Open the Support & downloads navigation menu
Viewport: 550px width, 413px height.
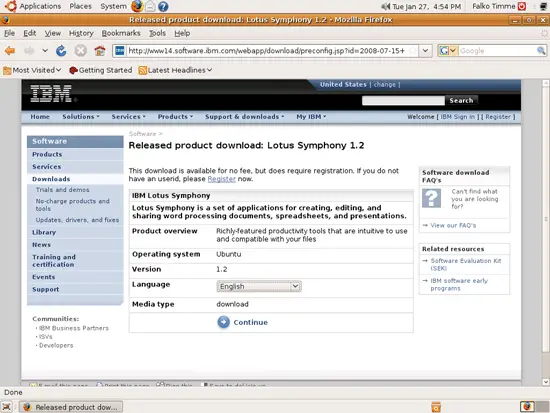point(244,116)
